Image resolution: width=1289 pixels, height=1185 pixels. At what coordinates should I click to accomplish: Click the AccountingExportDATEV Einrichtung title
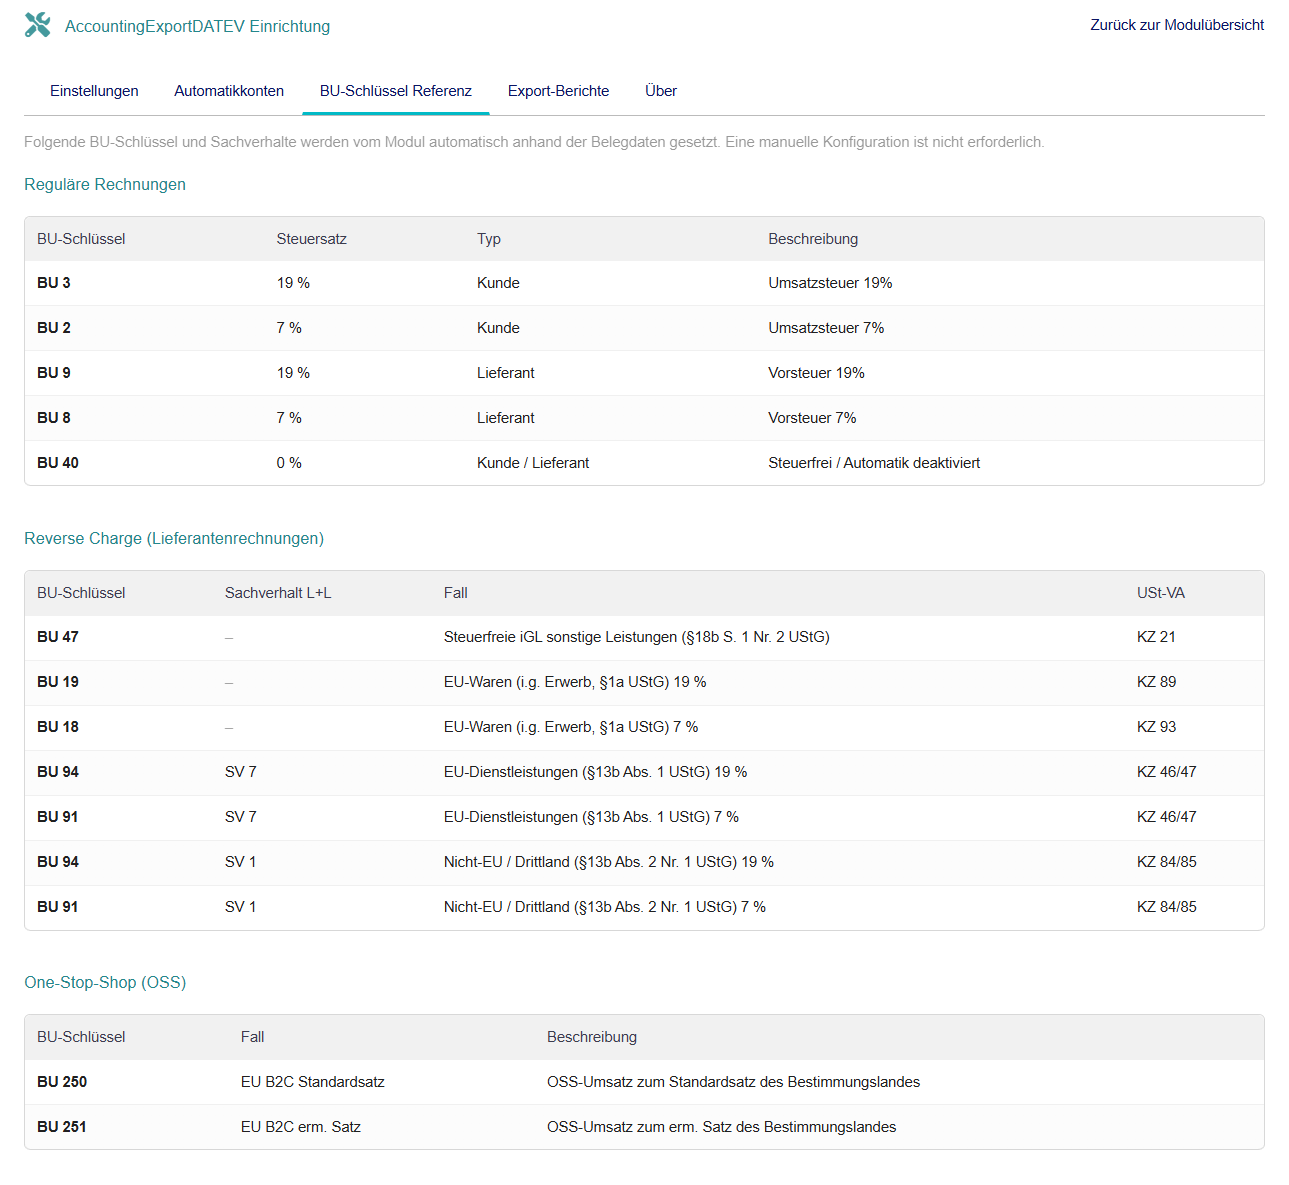pyautogui.click(x=197, y=26)
